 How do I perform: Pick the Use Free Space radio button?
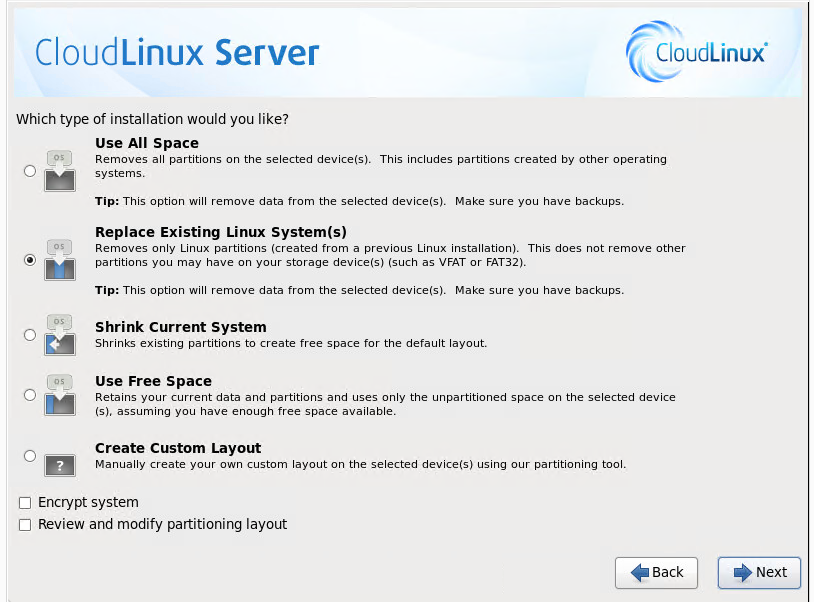click(30, 395)
